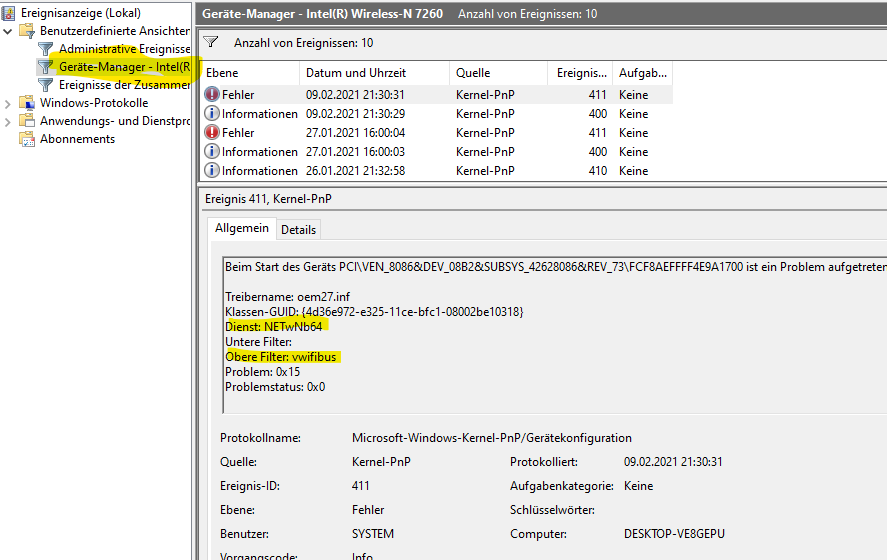Click the Klassen-GUID line in description
Screen dimensions: 887x560
point(374,312)
